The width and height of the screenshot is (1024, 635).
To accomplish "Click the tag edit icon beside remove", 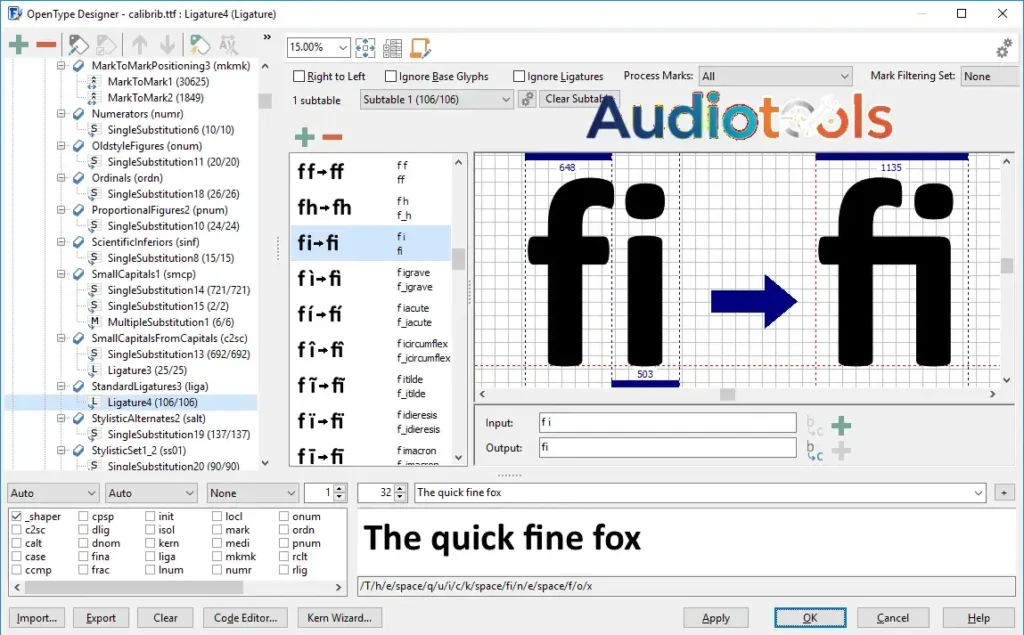I will 78,45.
